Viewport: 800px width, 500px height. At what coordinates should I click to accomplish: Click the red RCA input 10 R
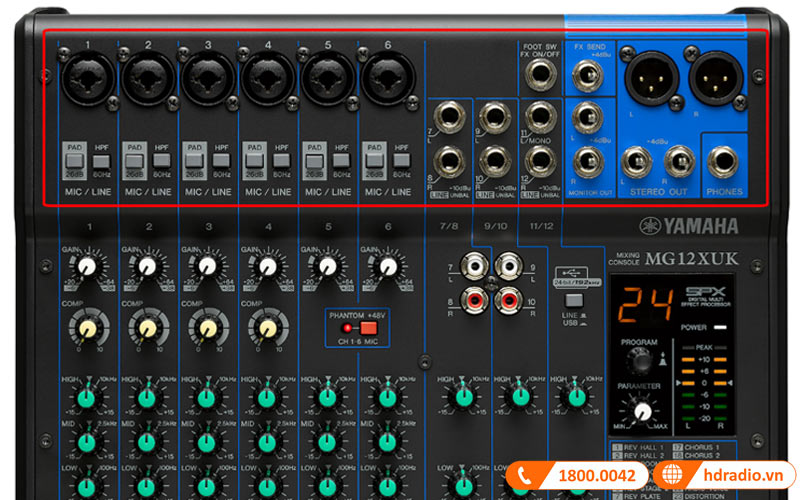pos(509,300)
